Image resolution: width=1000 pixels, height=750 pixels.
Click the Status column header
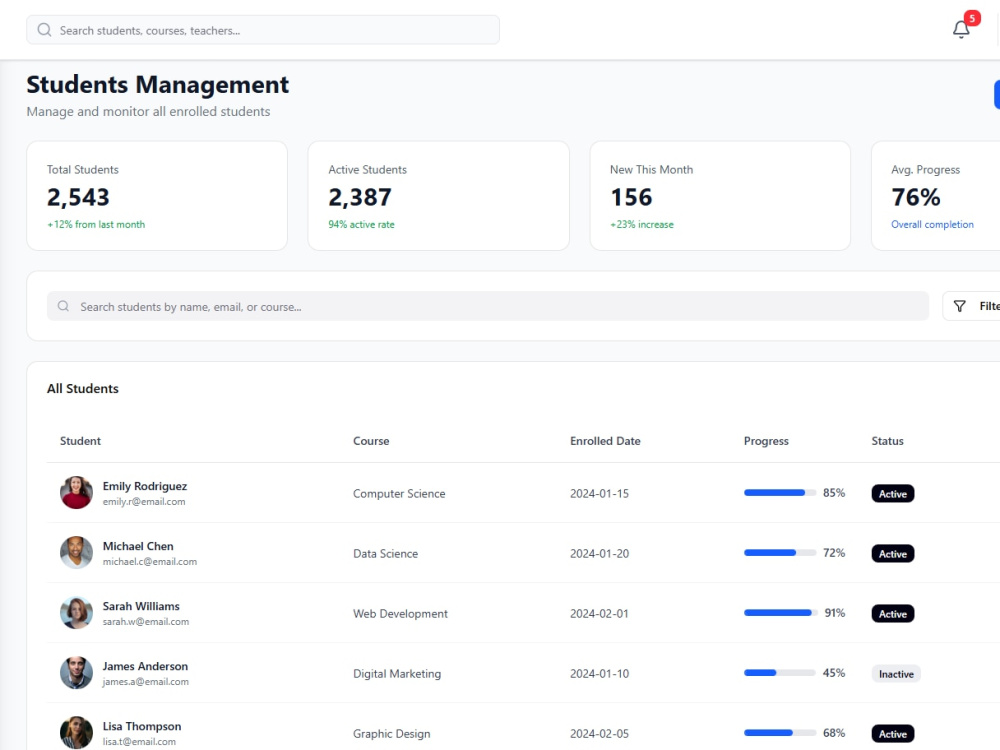click(888, 441)
